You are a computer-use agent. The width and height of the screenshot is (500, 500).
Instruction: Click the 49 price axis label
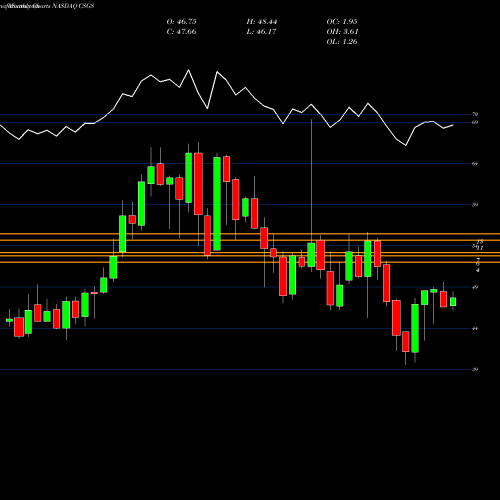[x=475, y=287]
